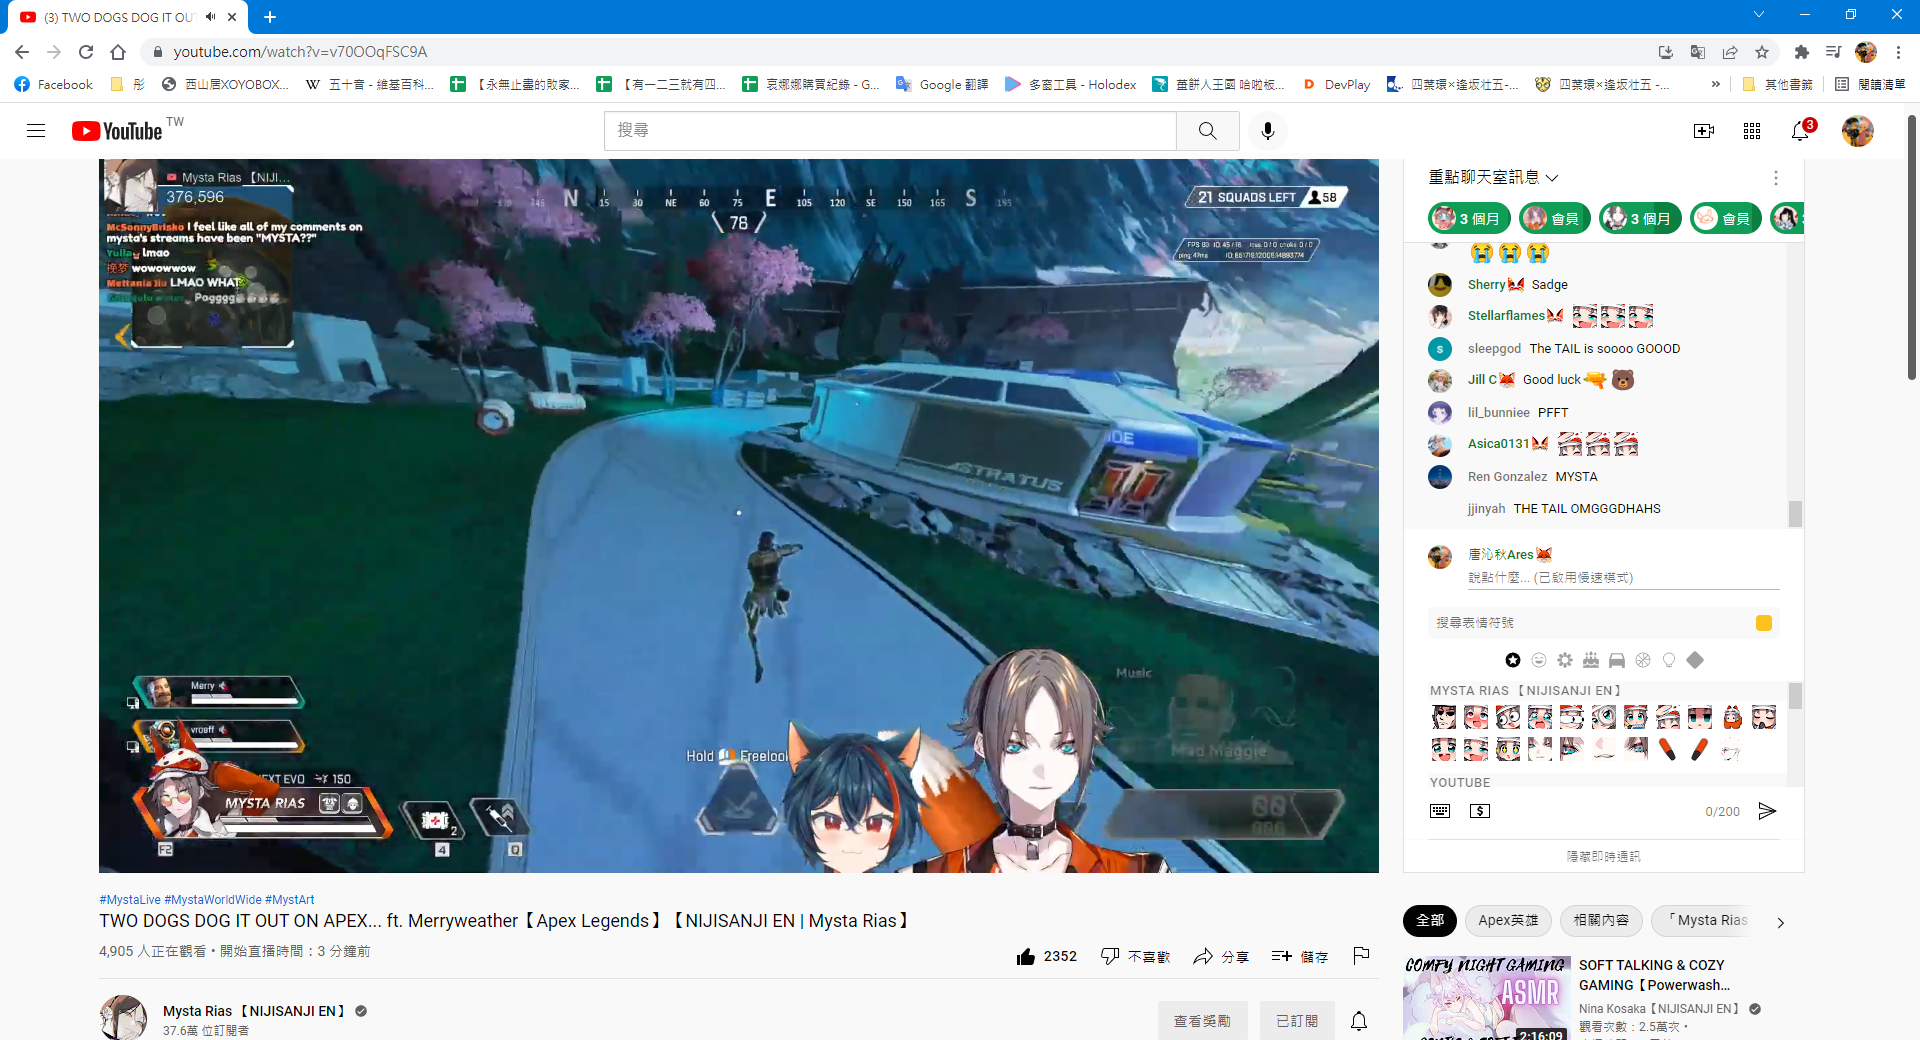Select the 相關內容 filter chip
Screen dimensions: 1920x1040
pyautogui.click(x=1601, y=920)
